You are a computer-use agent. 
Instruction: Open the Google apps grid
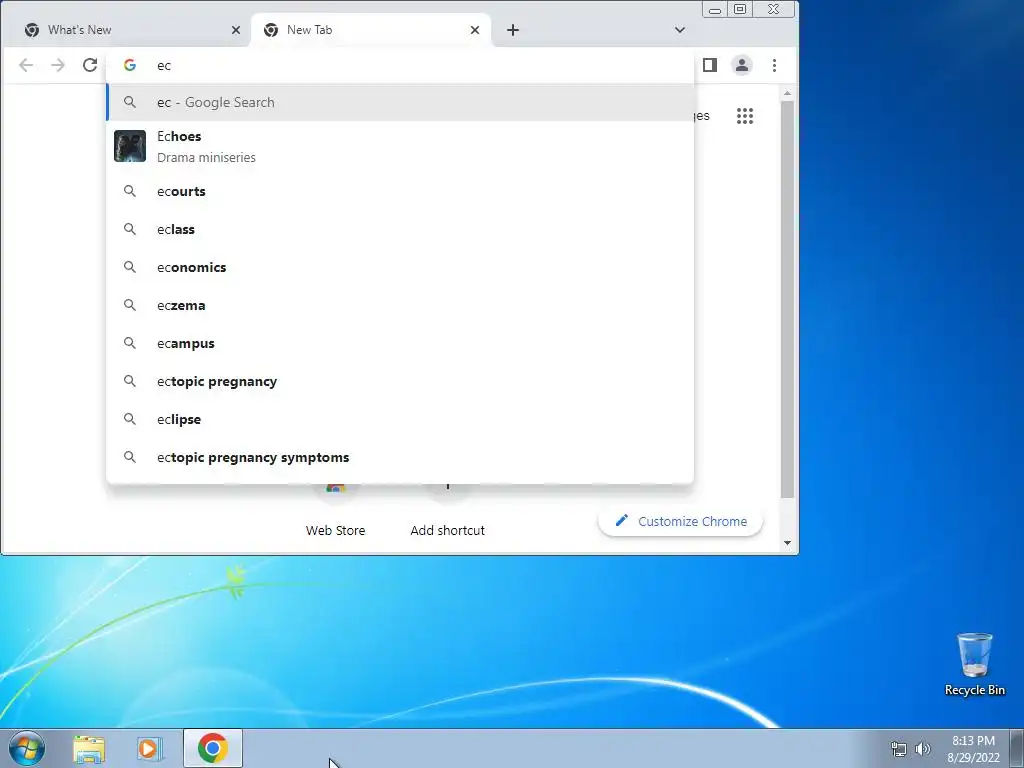tap(745, 116)
